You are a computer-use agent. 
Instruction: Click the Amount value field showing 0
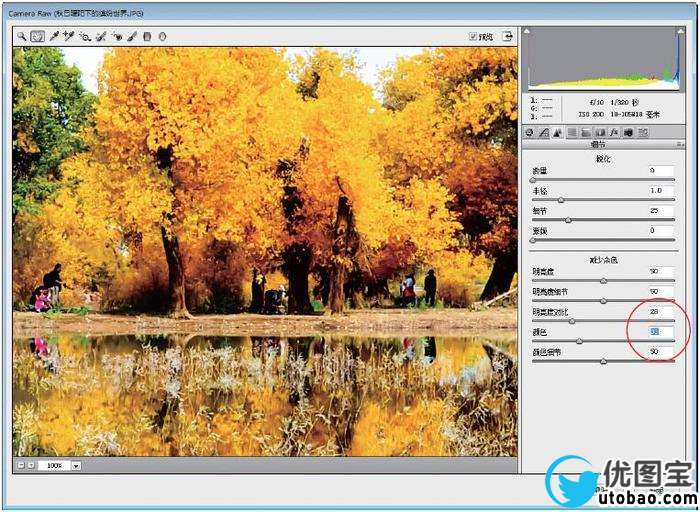point(661,171)
